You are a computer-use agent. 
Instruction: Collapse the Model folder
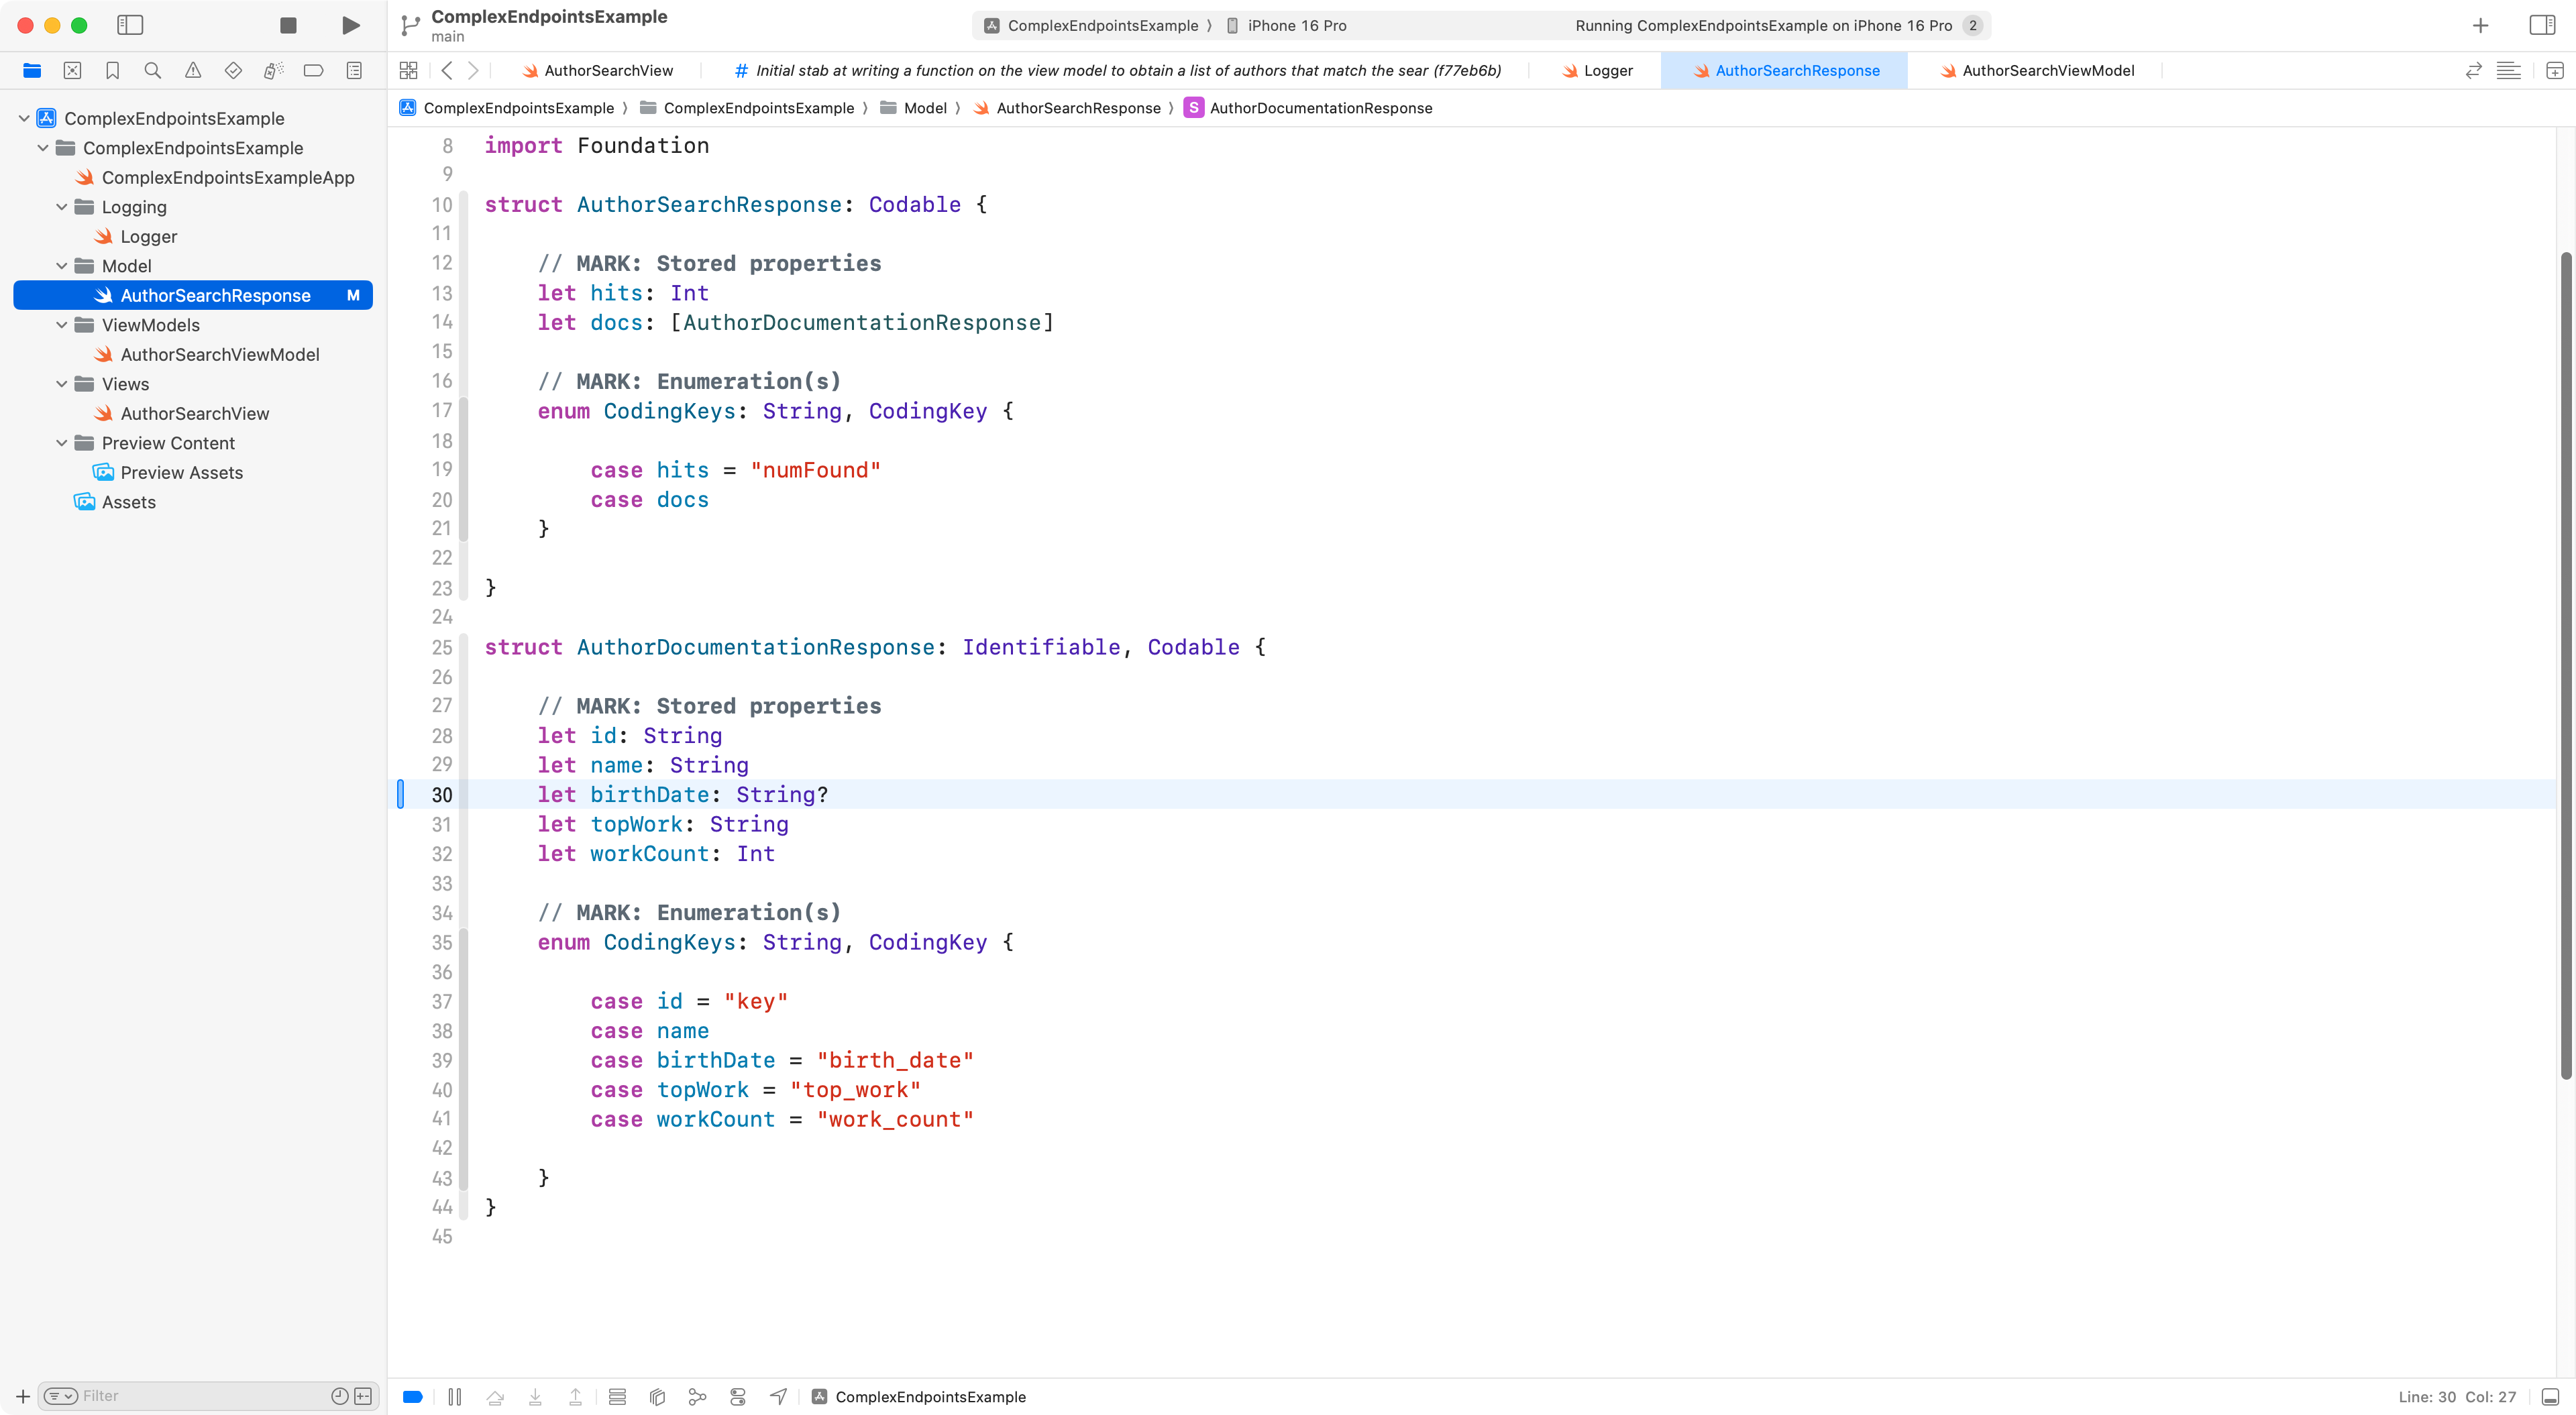62,266
